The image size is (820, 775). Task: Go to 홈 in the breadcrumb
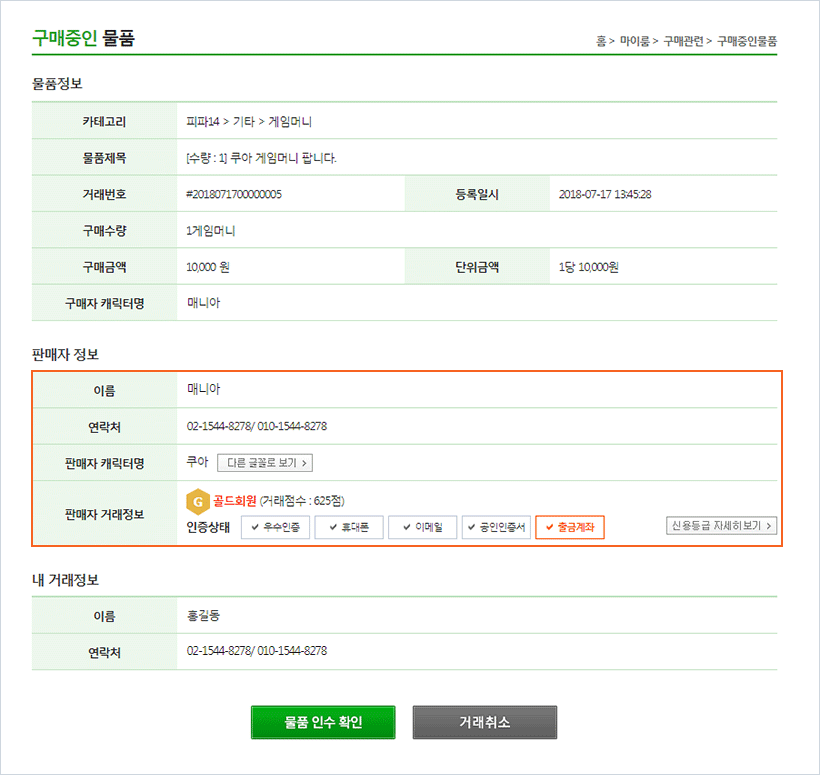tap(601, 41)
